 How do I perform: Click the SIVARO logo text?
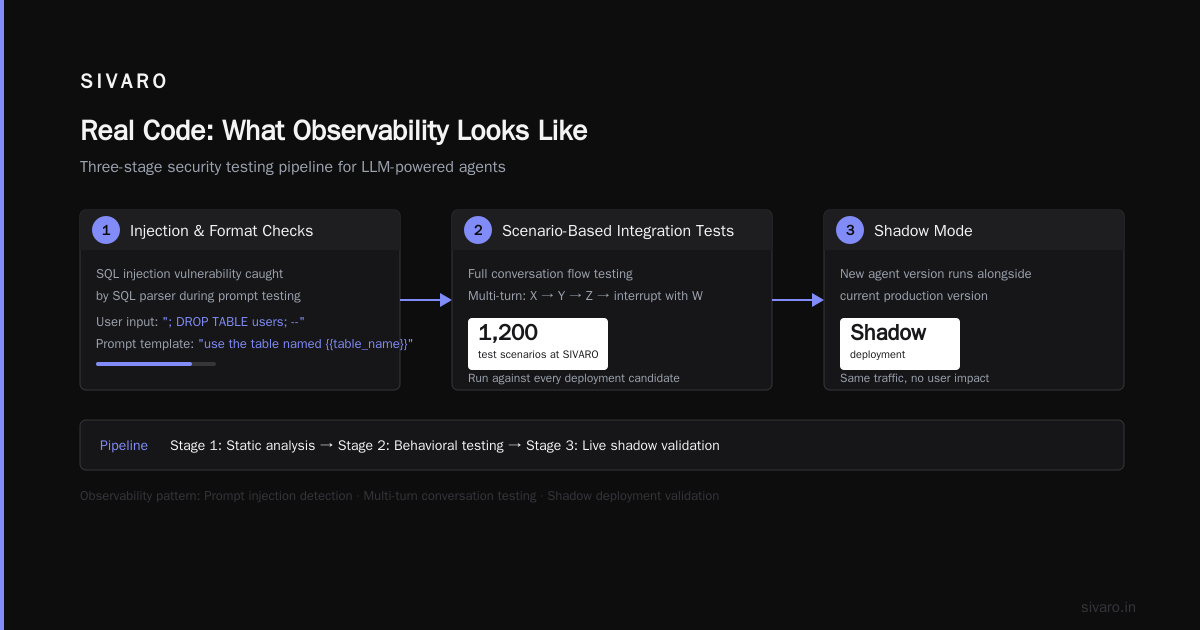(124, 82)
